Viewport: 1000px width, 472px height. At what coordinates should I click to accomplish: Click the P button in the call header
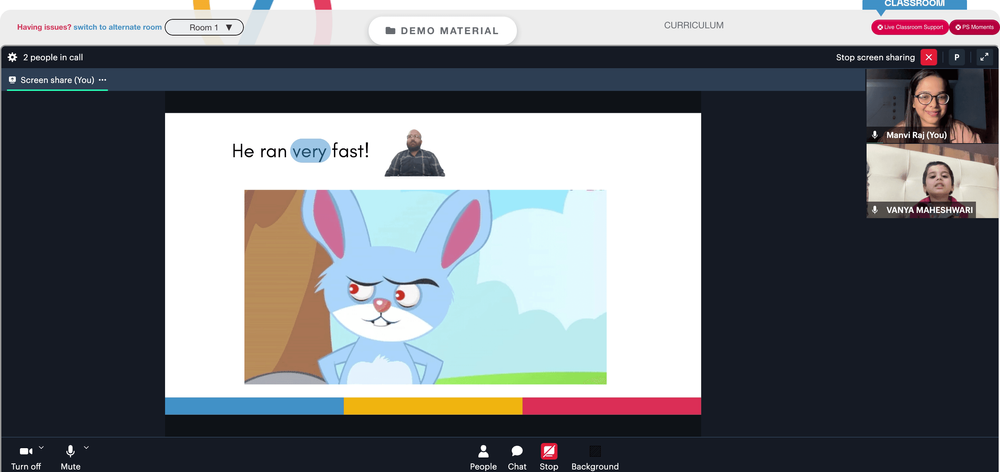tap(956, 57)
